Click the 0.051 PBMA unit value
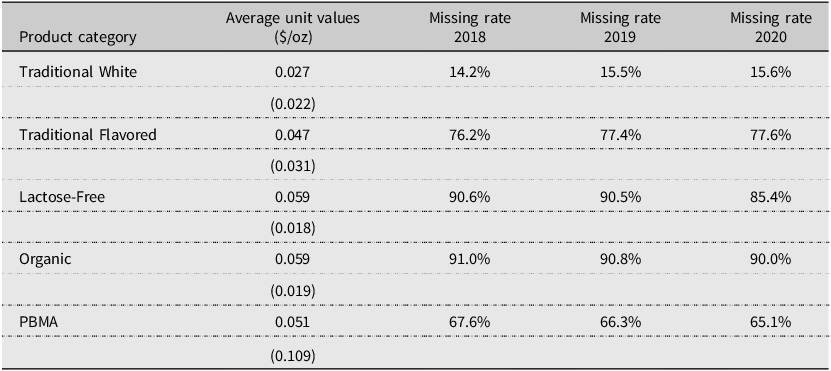 click(x=293, y=322)
